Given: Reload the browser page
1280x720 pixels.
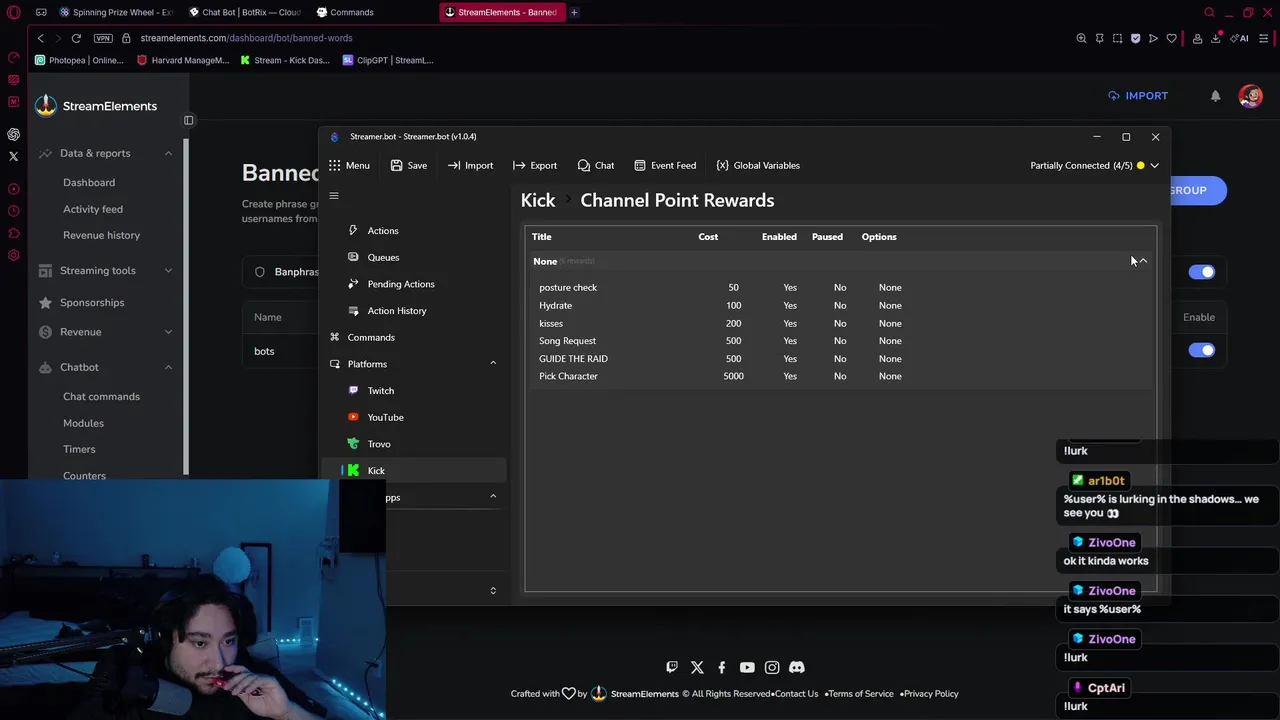Looking at the screenshot, I should click(76, 38).
